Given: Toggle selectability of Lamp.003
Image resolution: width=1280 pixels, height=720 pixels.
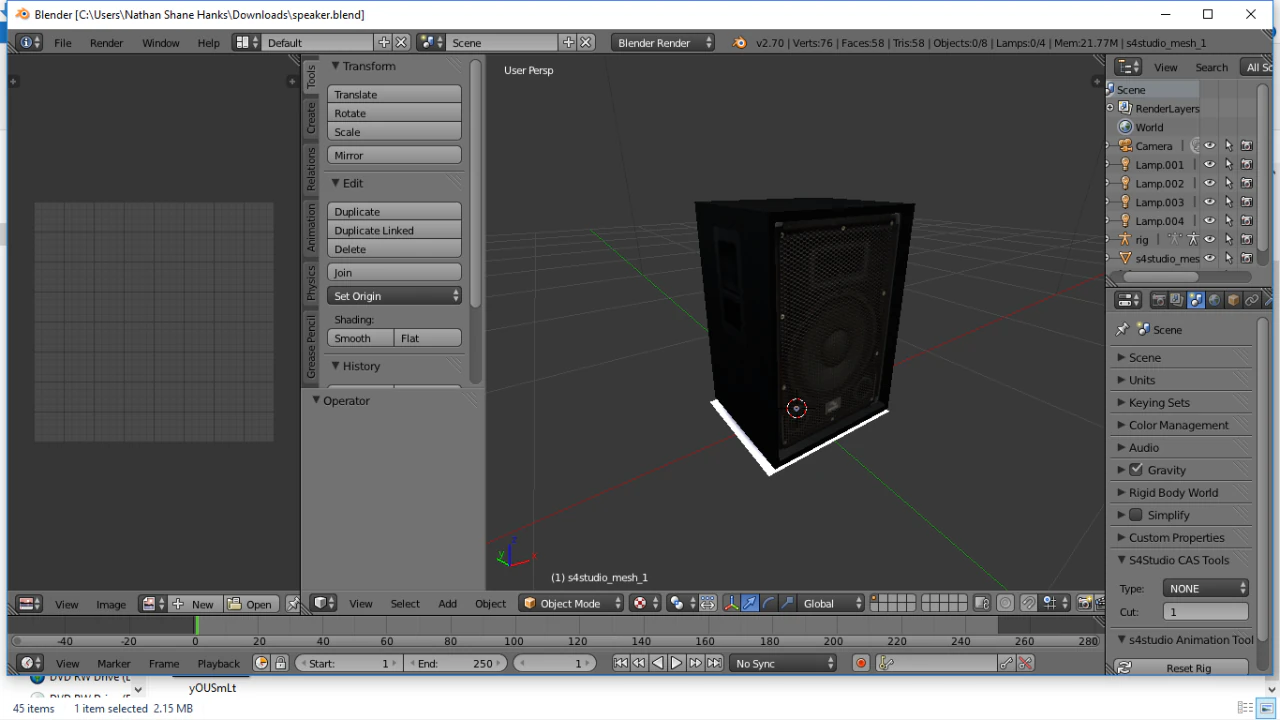Looking at the screenshot, I should pos(1228,202).
